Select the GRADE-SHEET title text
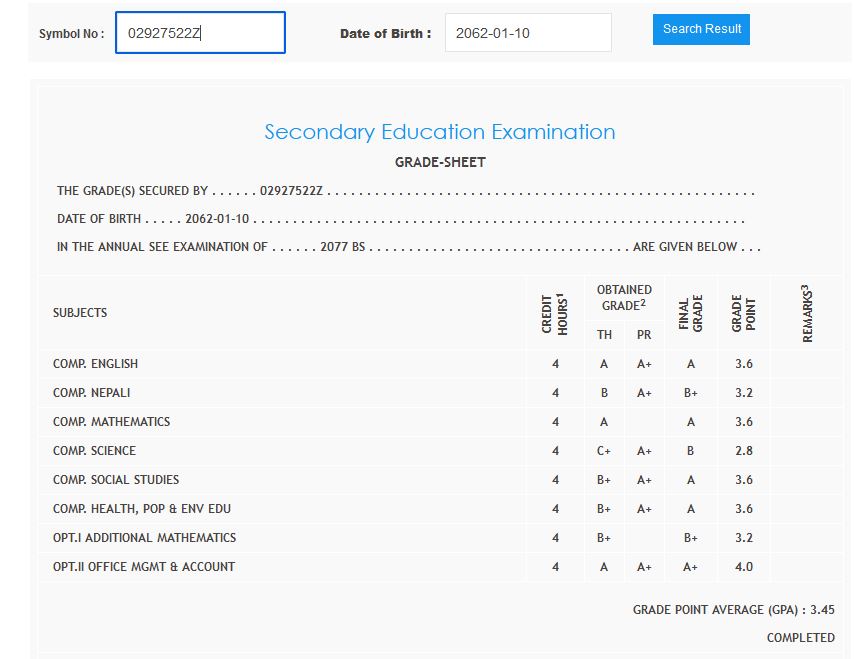 point(440,162)
